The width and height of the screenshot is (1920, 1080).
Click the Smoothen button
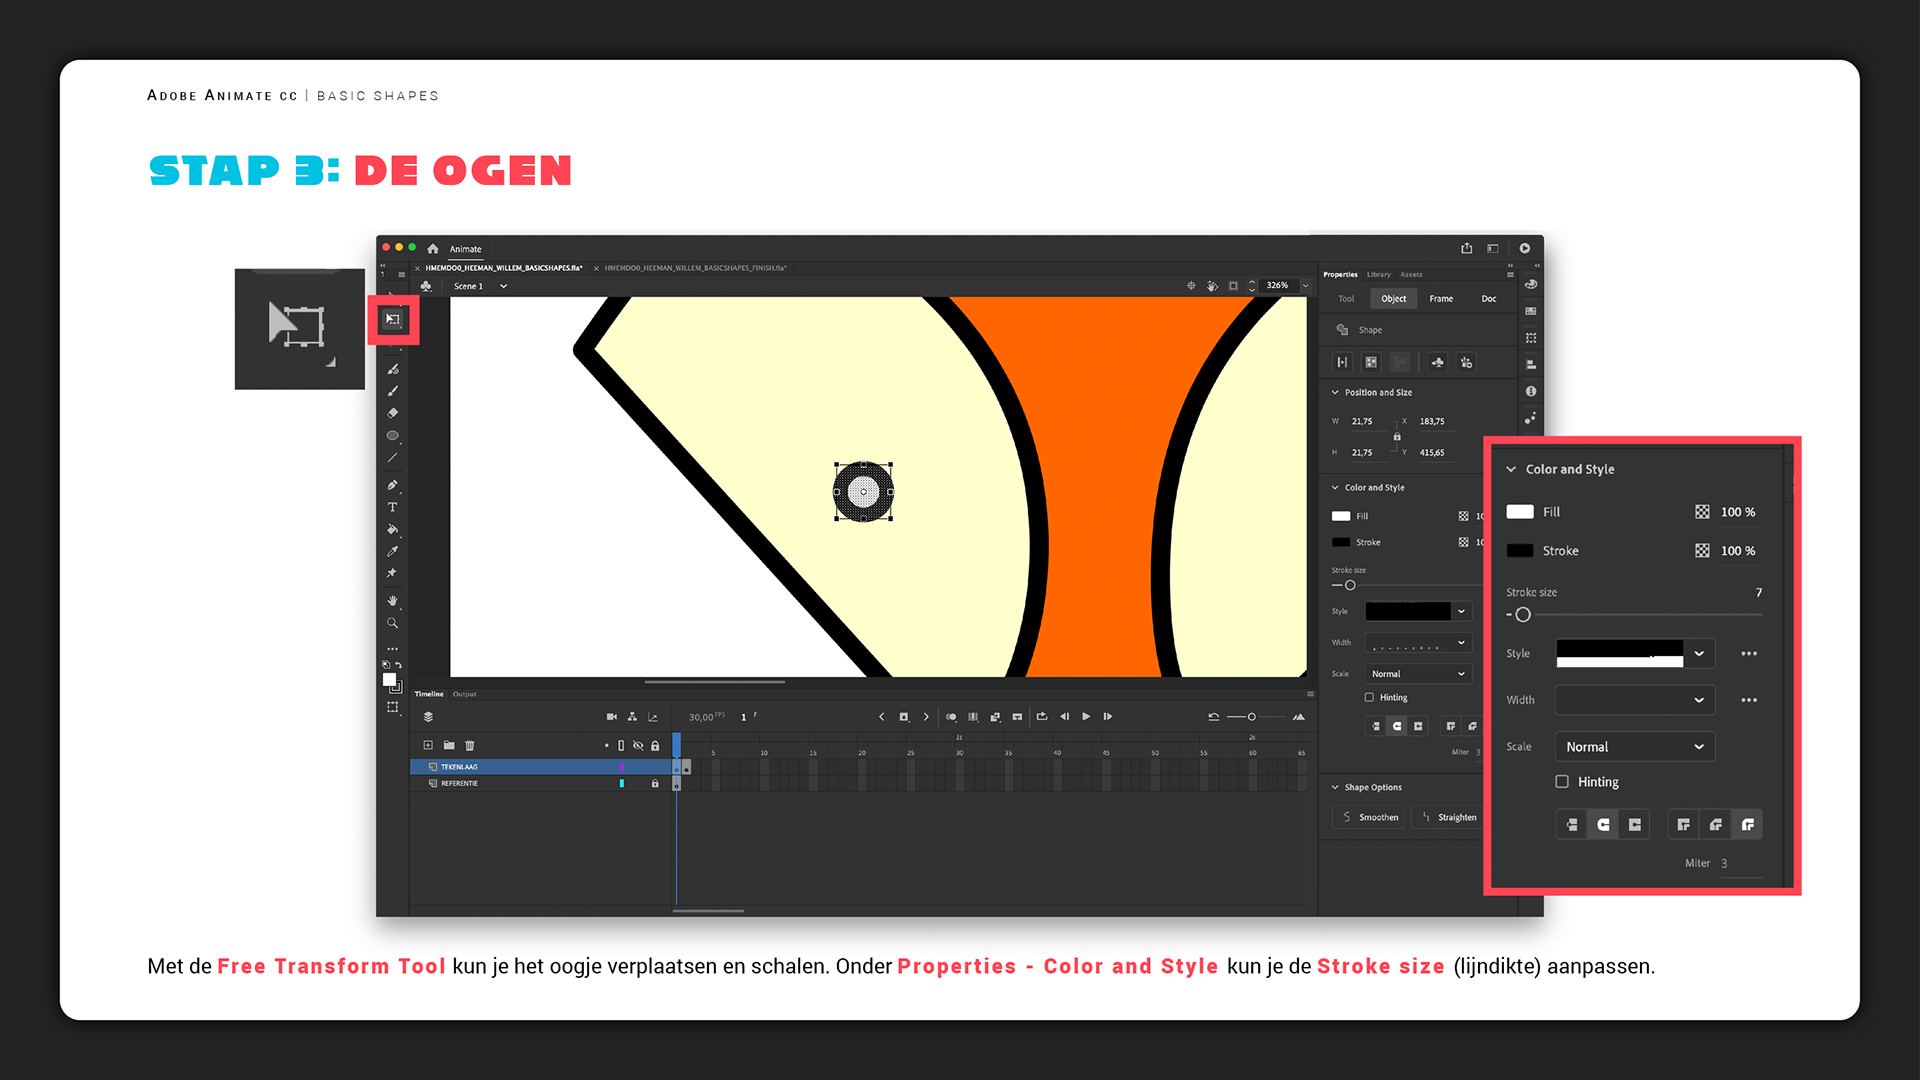[1369, 817]
